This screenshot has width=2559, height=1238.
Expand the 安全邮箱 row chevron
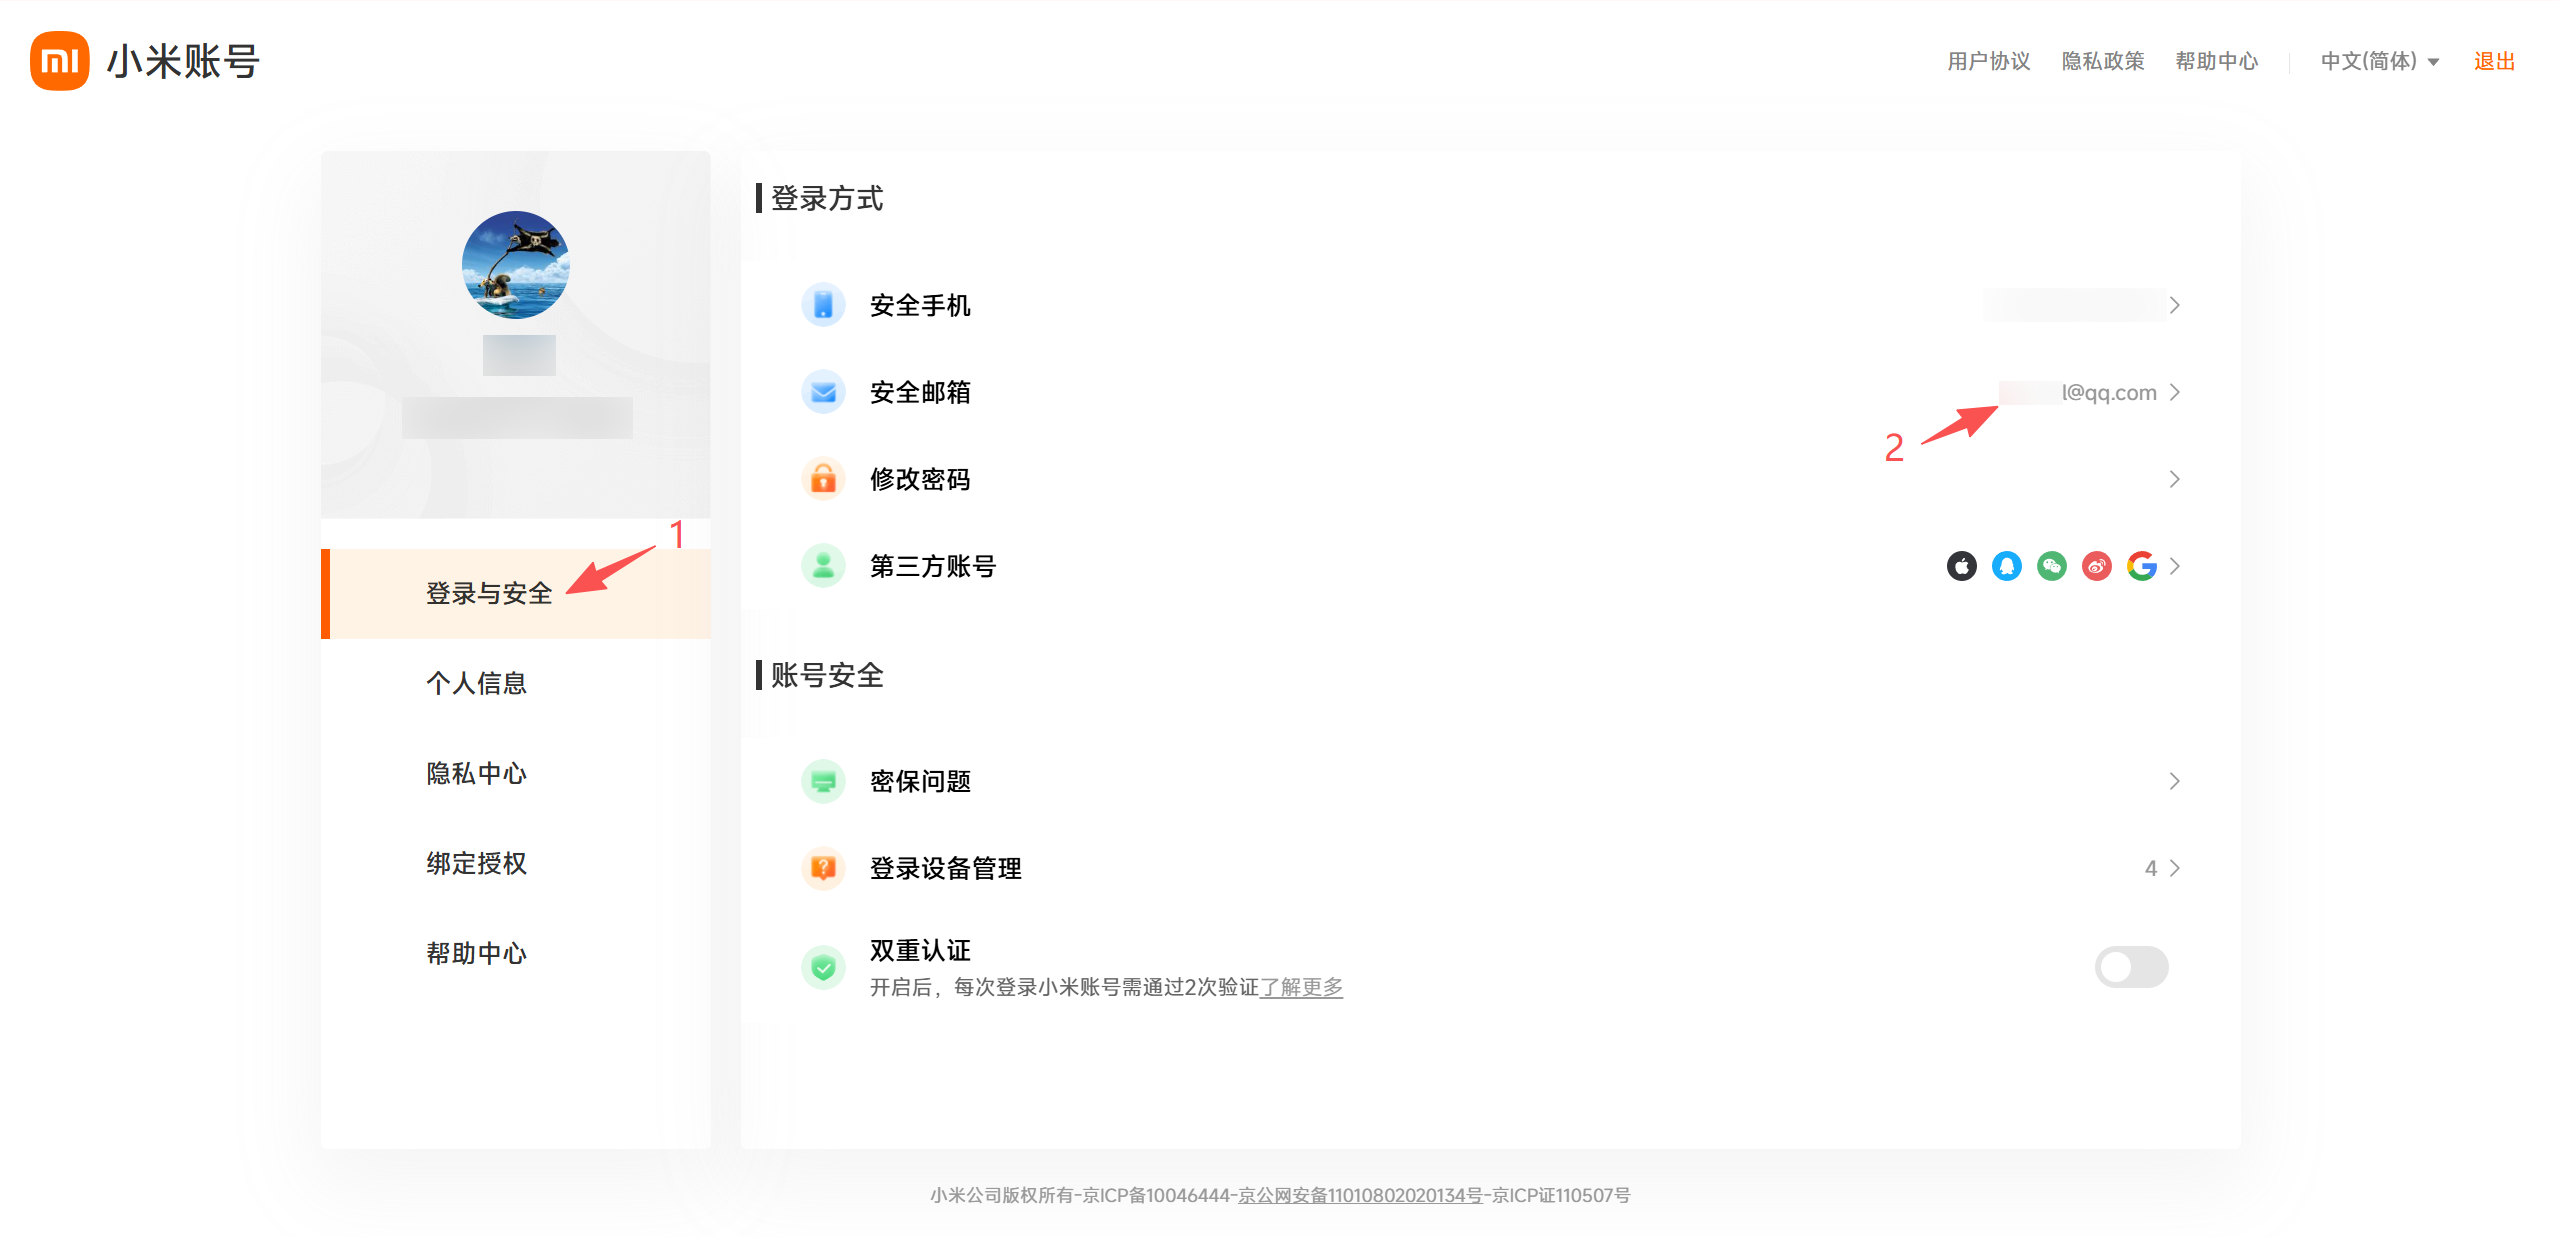point(2173,392)
